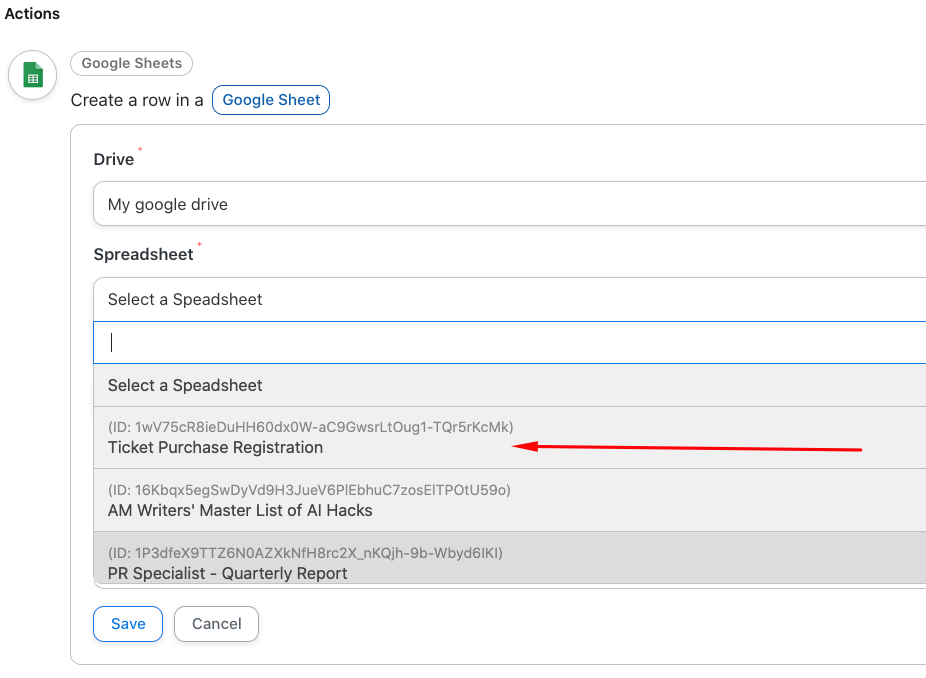Screen dimensions: 926x678
Task: Click the Actions section heading
Action: coord(32,14)
